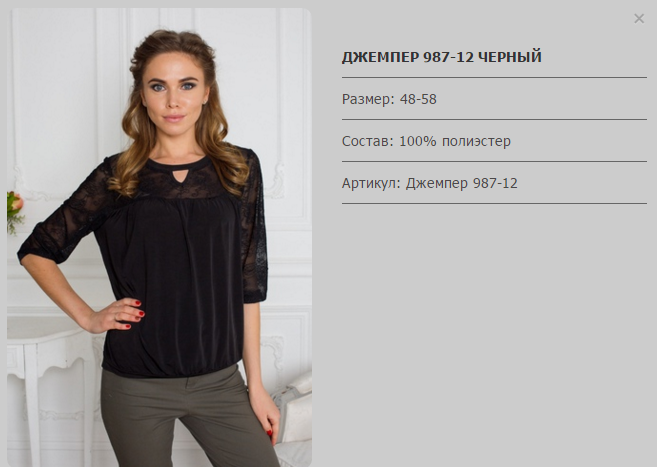657x467 pixels.
Task: Click the olive trousers in the photo
Action: click(184, 417)
